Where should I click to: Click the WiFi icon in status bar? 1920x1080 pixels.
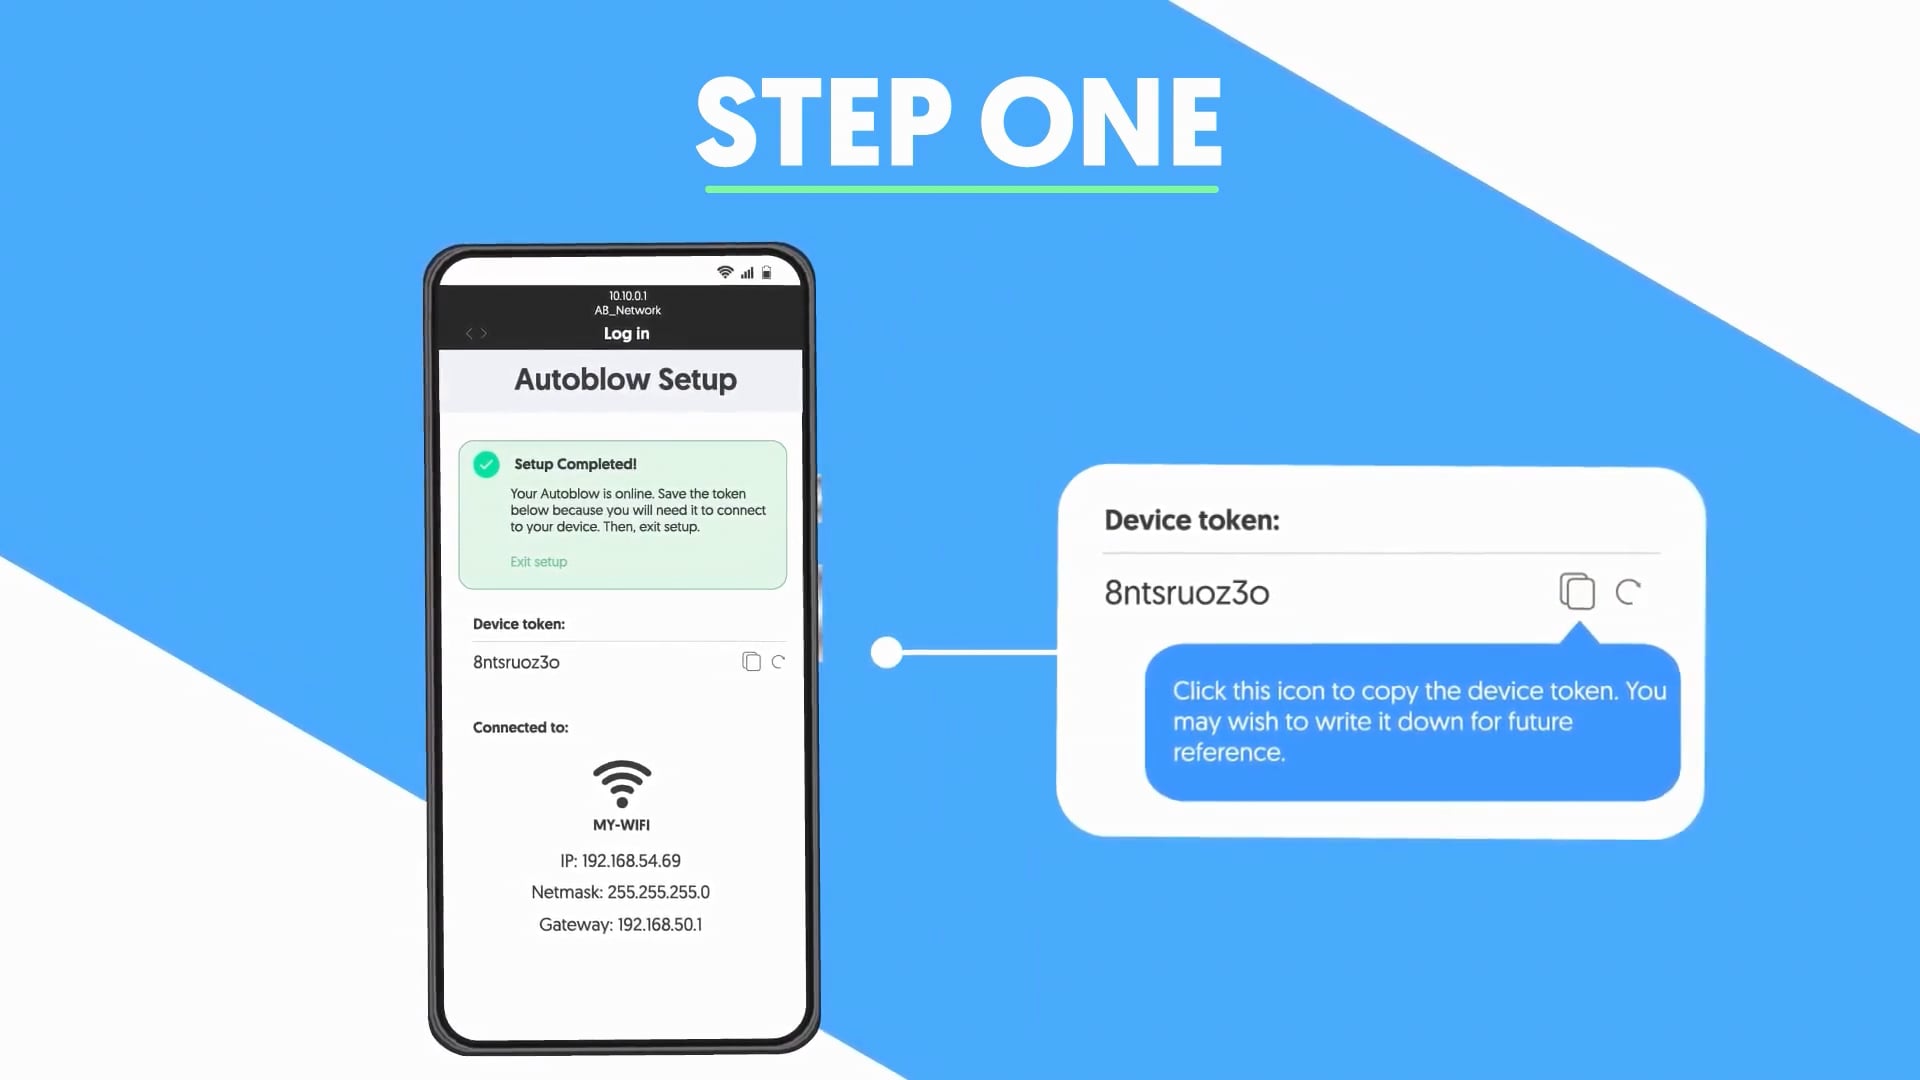tap(724, 273)
